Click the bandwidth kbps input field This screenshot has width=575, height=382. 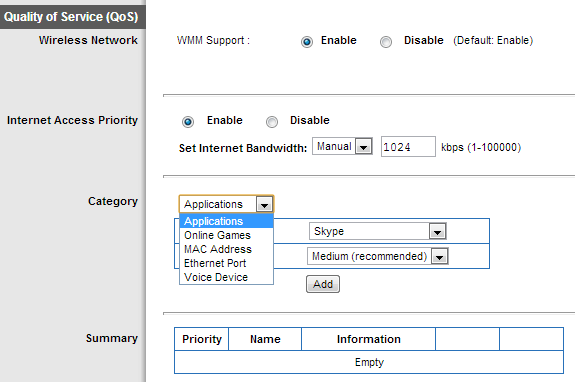408,147
